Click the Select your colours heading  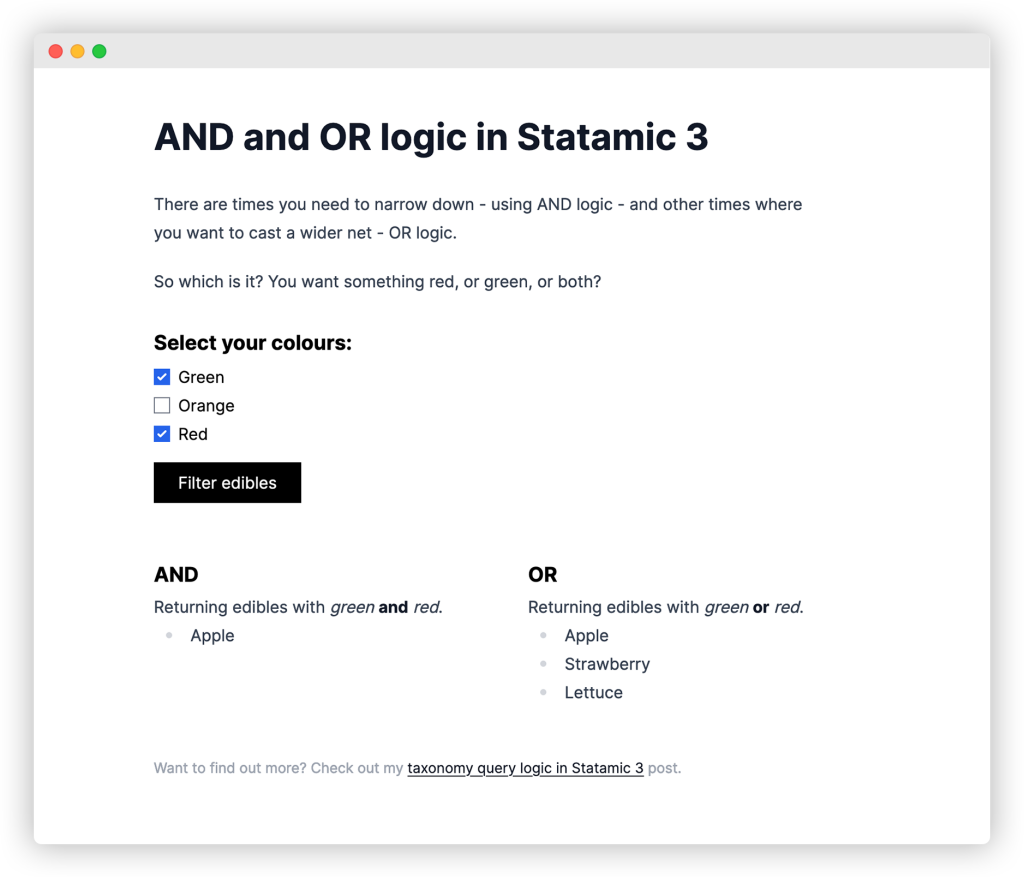pos(253,343)
